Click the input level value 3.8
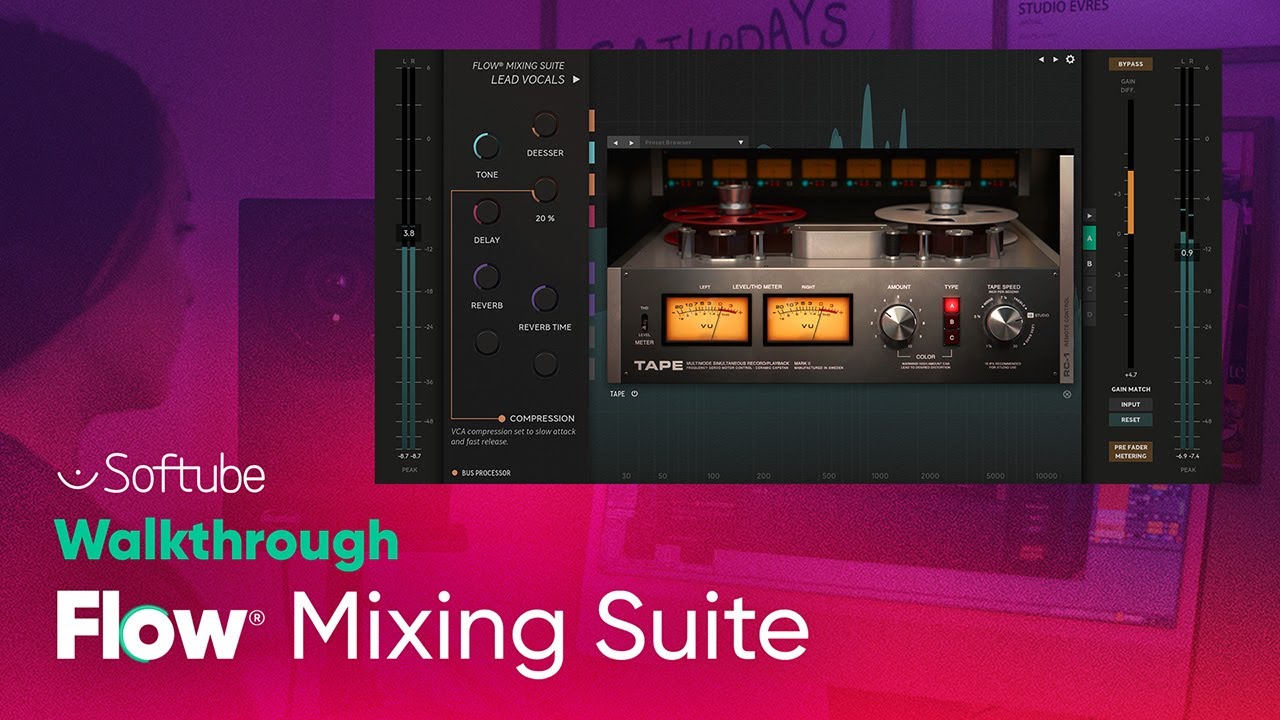Screen dimensions: 1280x720 [x=408, y=233]
